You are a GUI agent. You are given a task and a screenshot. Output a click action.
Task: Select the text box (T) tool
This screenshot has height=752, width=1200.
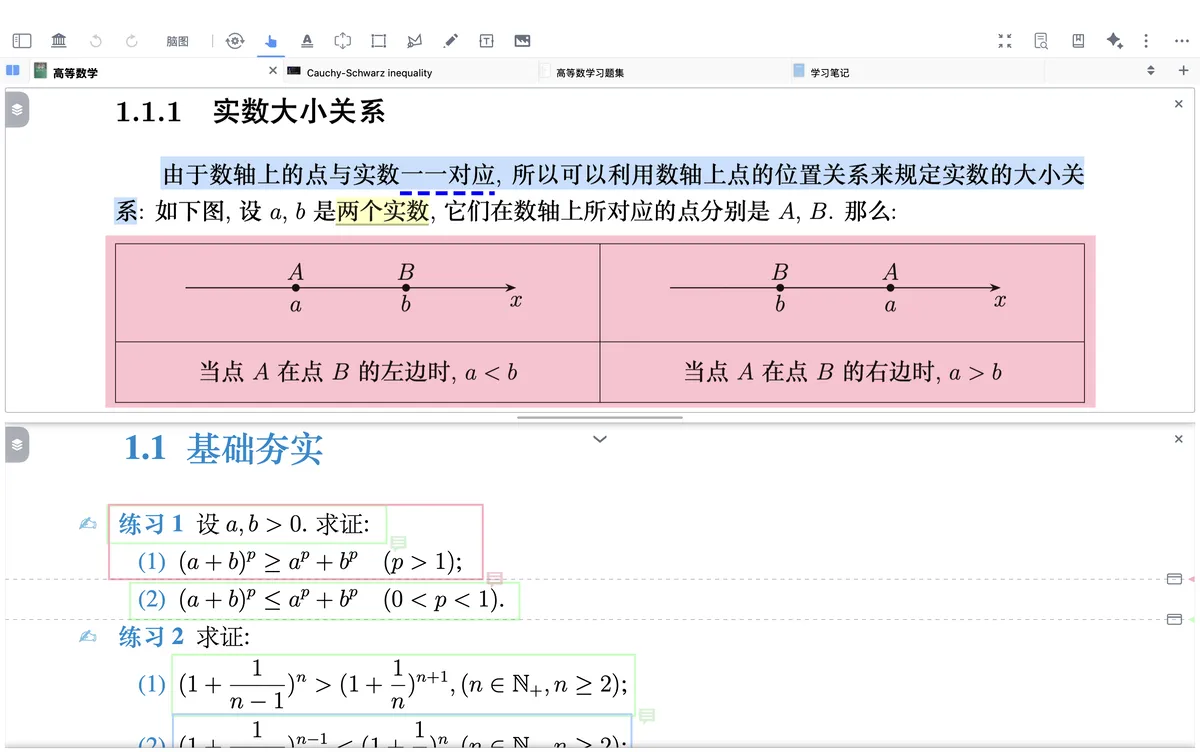pos(486,41)
